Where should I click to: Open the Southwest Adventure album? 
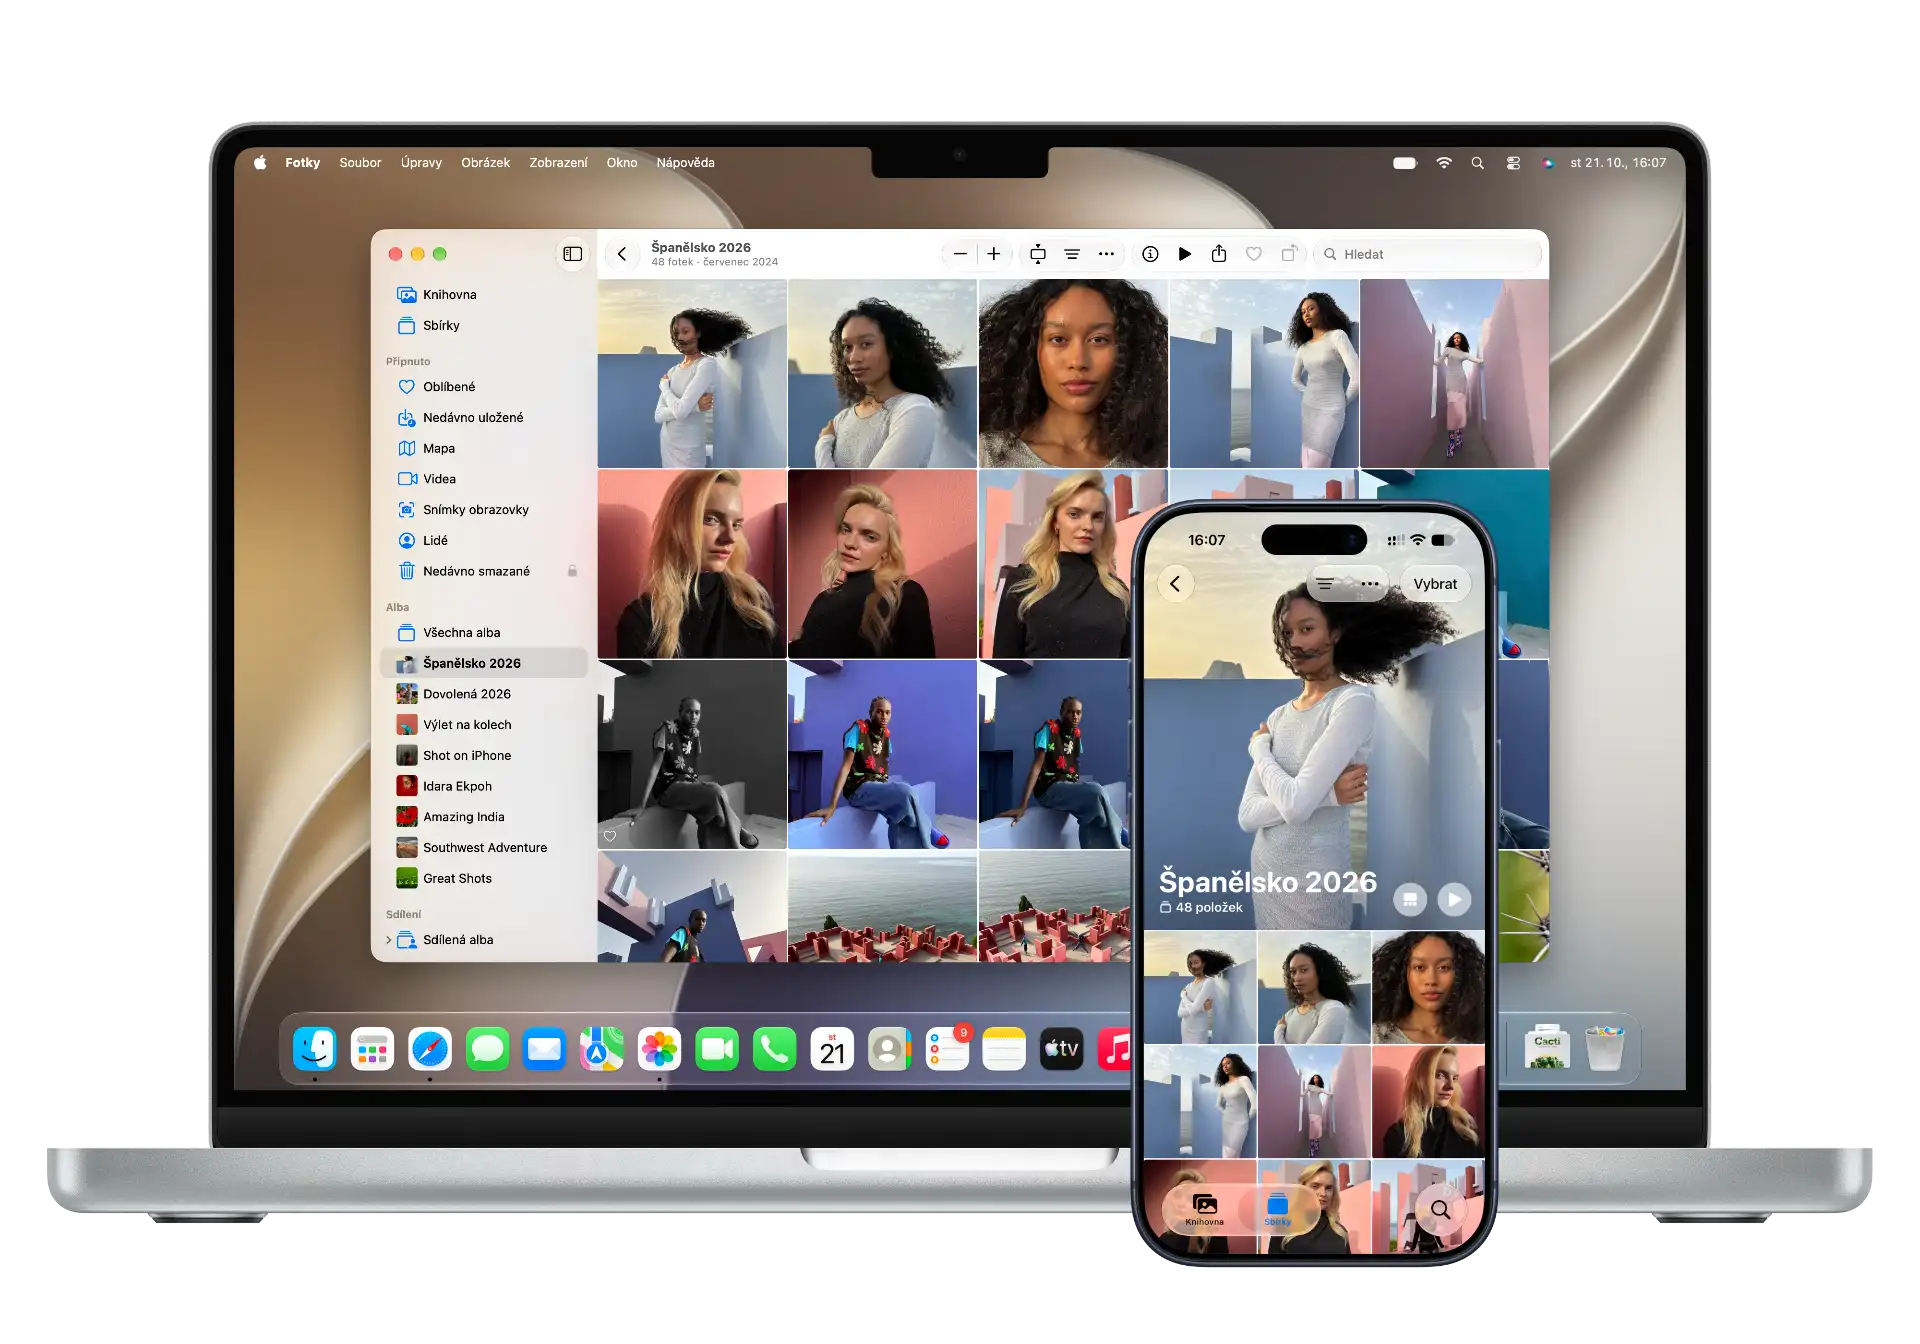click(x=484, y=847)
